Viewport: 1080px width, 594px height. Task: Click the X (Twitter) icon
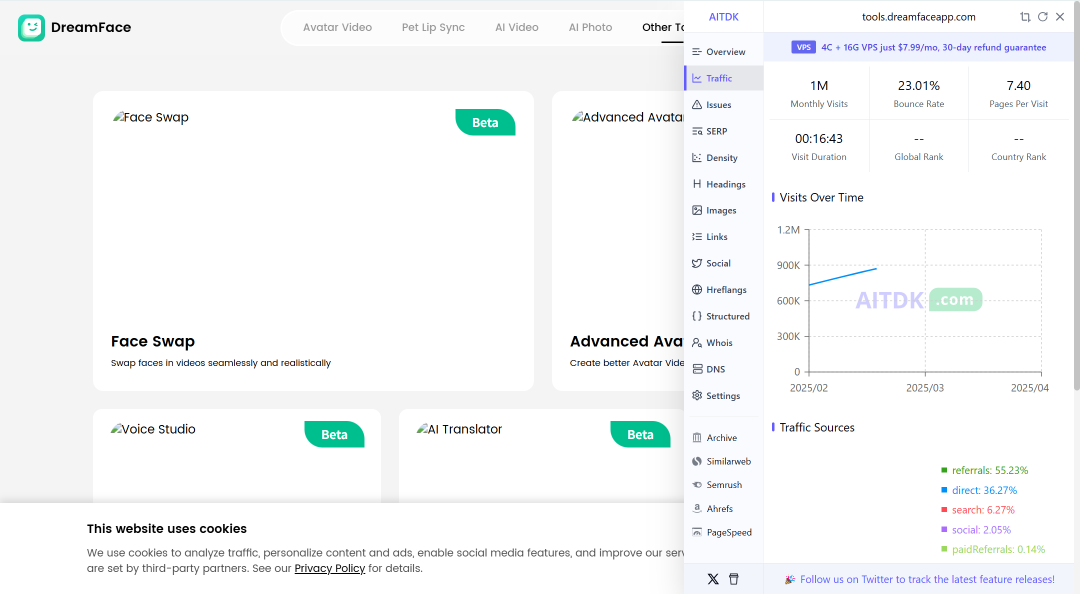pyautogui.click(x=713, y=579)
